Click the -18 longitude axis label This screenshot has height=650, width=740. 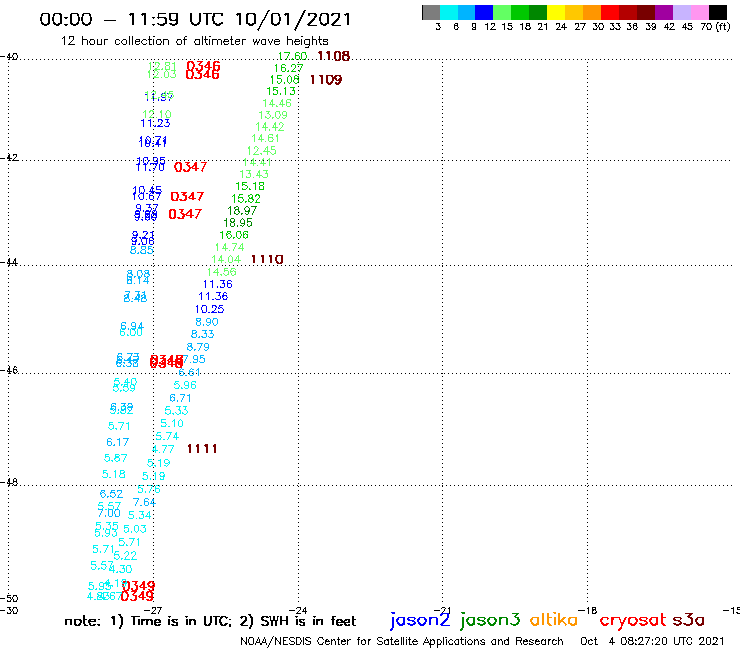[x=589, y=610]
